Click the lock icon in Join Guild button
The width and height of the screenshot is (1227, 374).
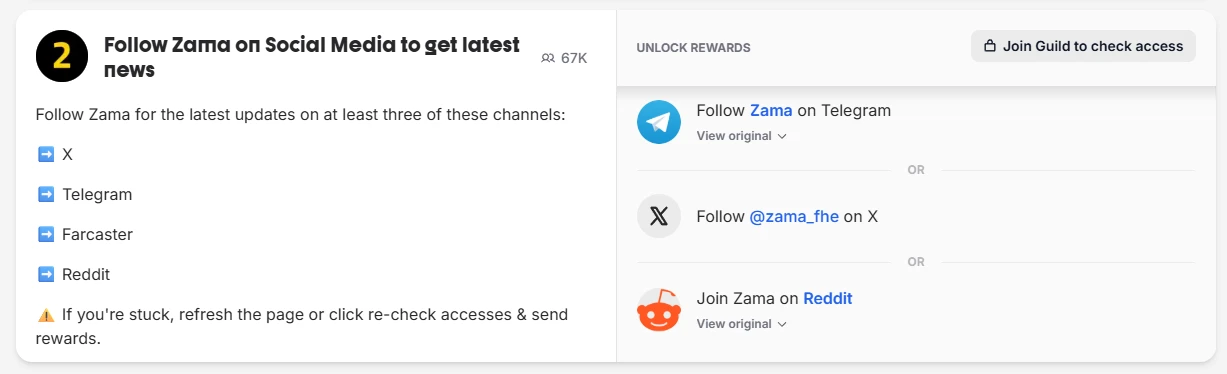[x=990, y=46]
